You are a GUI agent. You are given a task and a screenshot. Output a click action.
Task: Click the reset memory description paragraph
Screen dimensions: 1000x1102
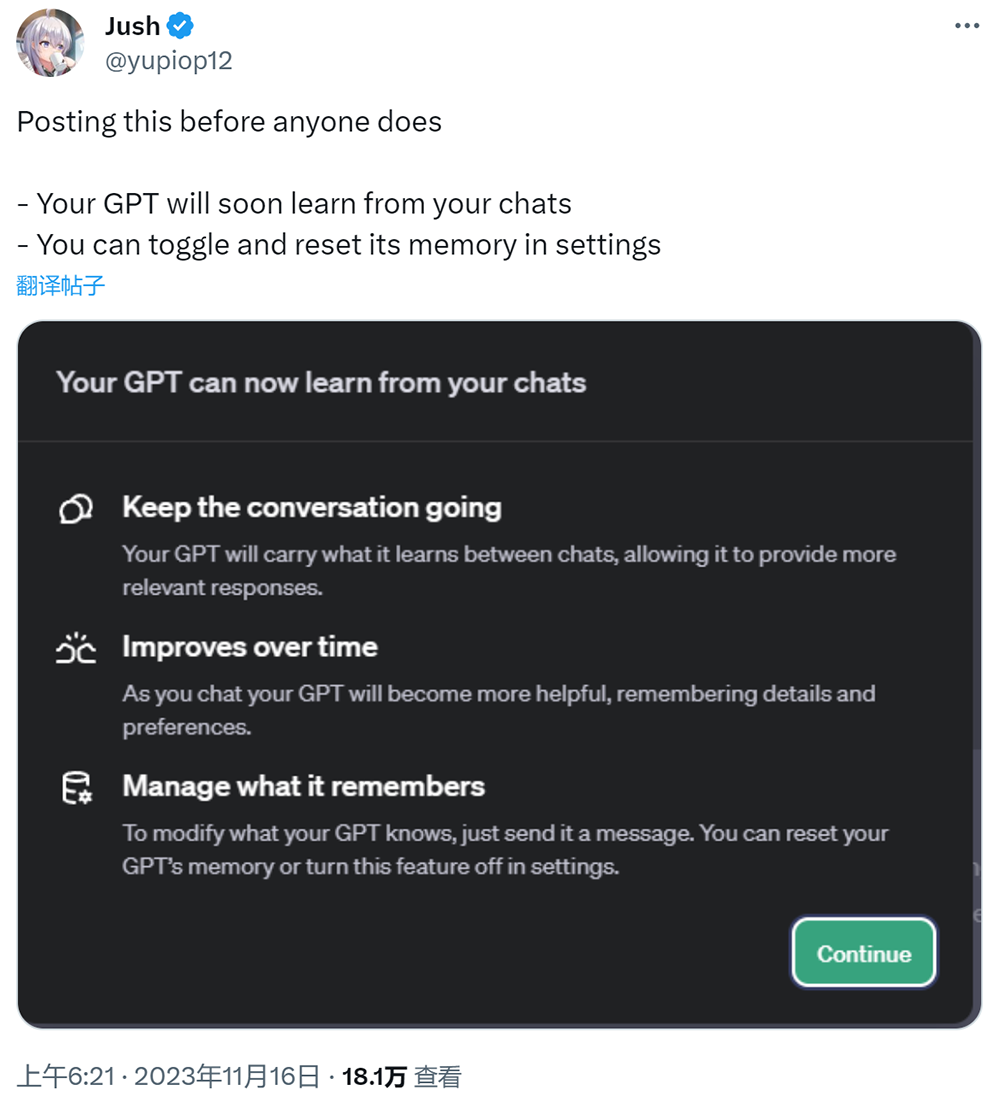tap(505, 849)
